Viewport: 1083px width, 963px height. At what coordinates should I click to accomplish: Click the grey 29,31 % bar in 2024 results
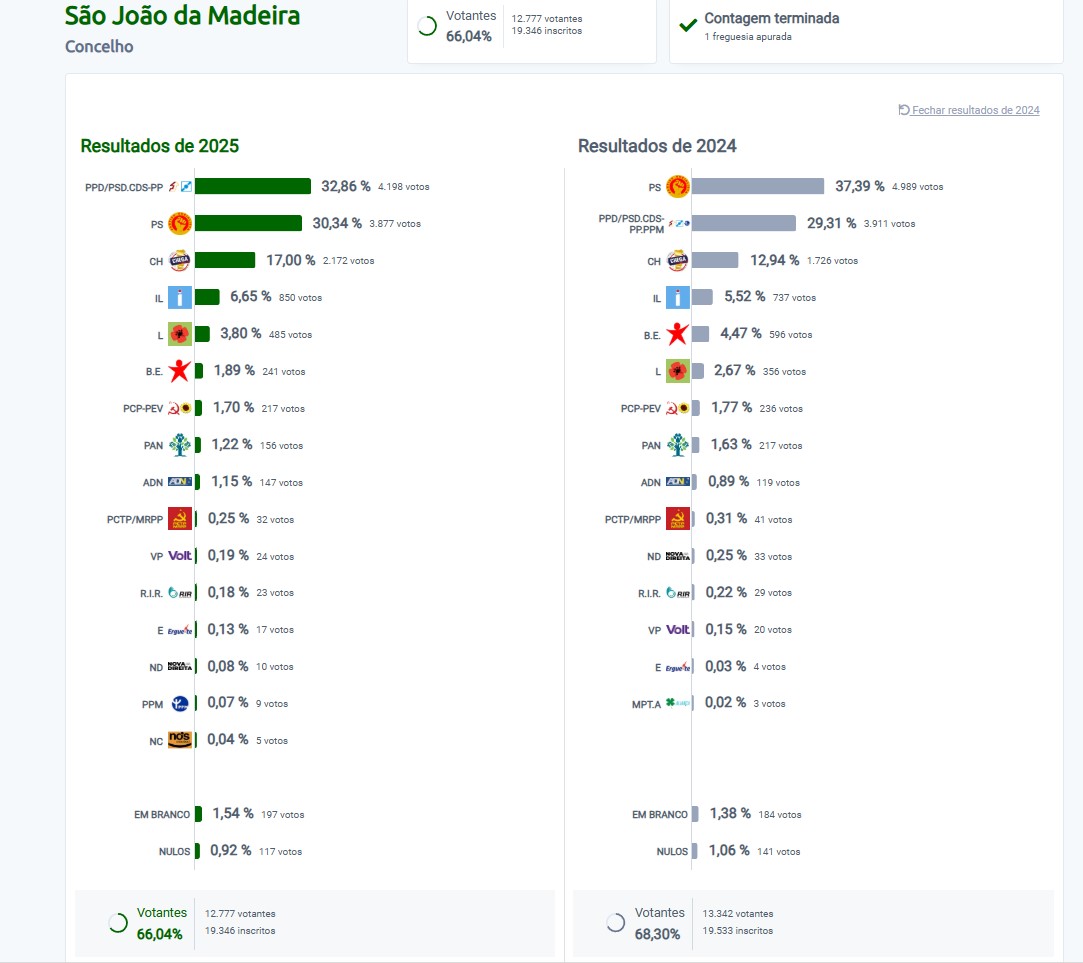[x=744, y=223]
